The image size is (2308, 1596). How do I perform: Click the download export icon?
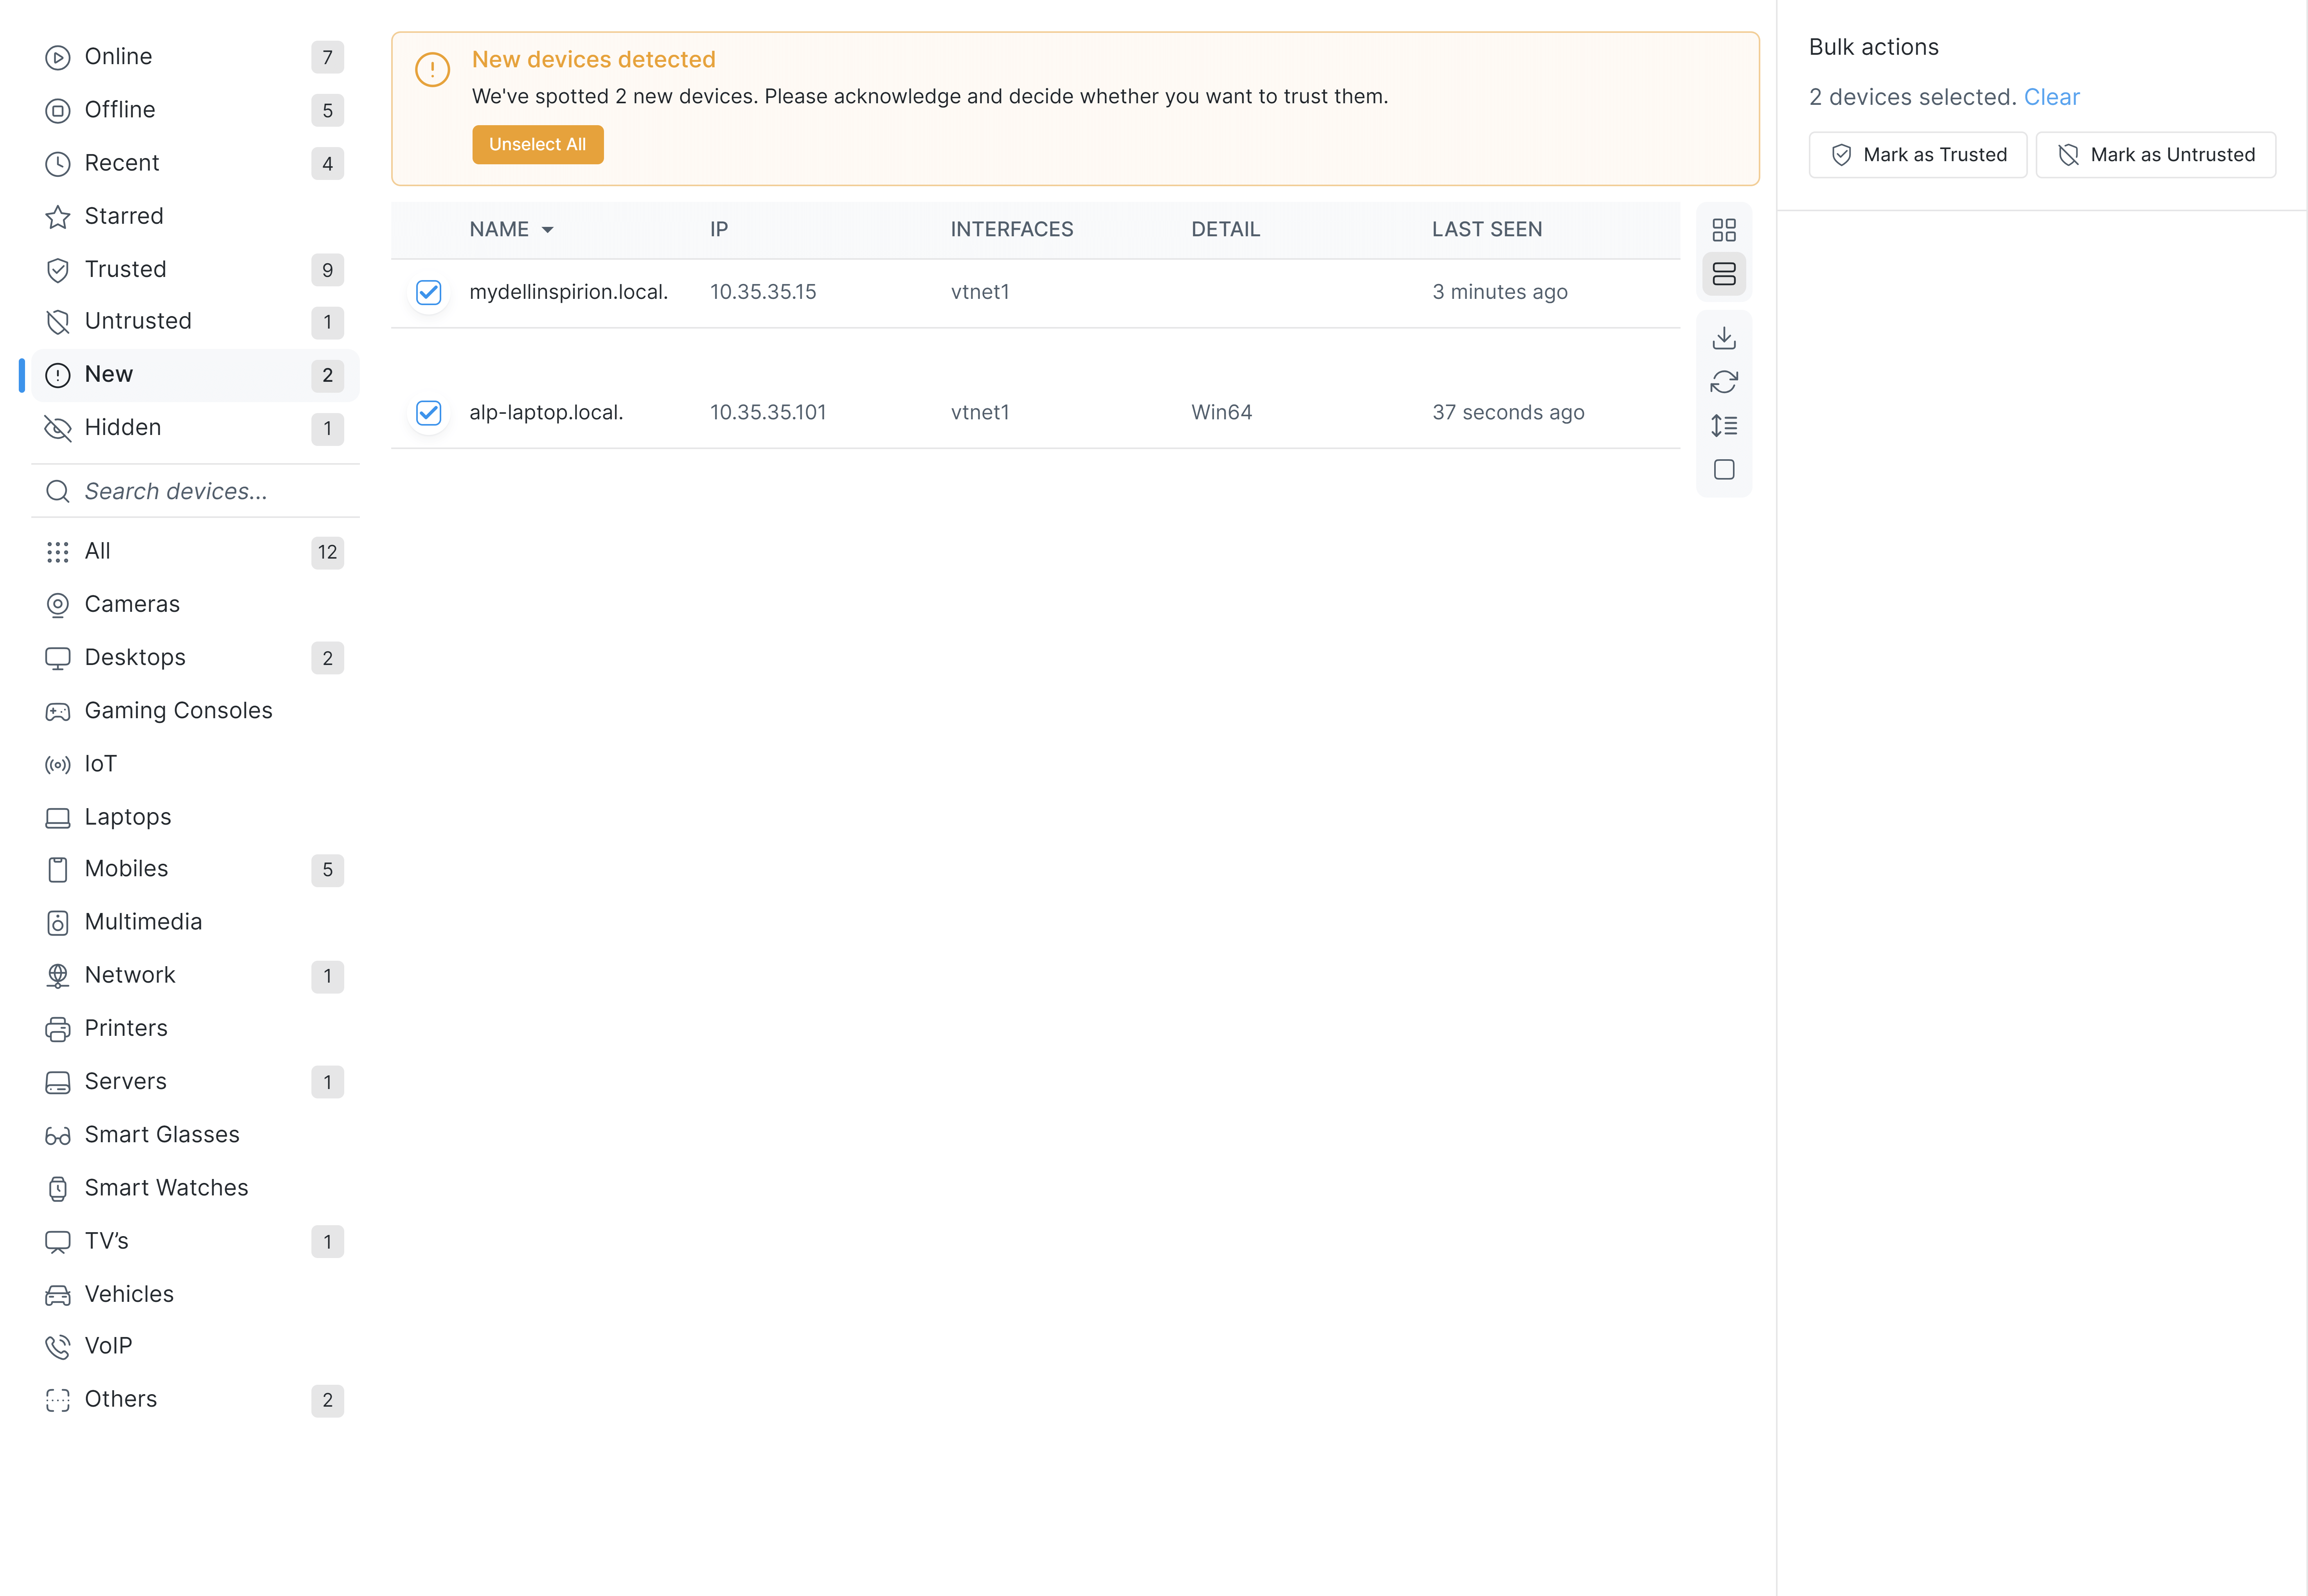(x=1724, y=338)
